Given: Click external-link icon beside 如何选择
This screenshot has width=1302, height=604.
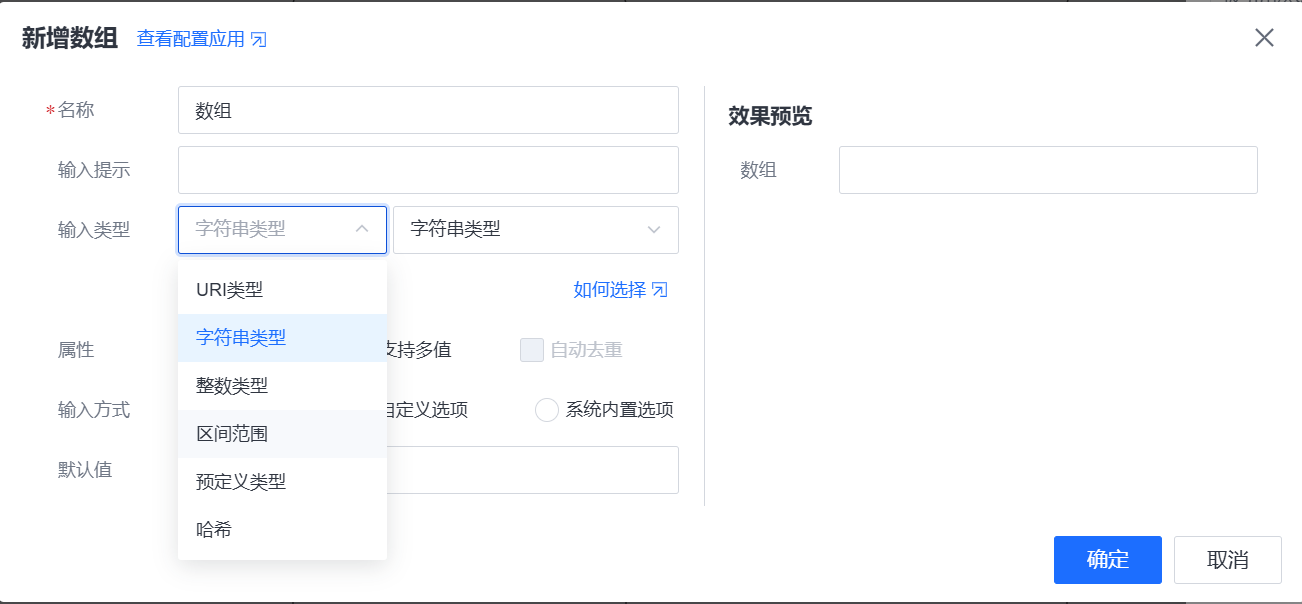Looking at the screenshot, I should [x=659, y=290].
